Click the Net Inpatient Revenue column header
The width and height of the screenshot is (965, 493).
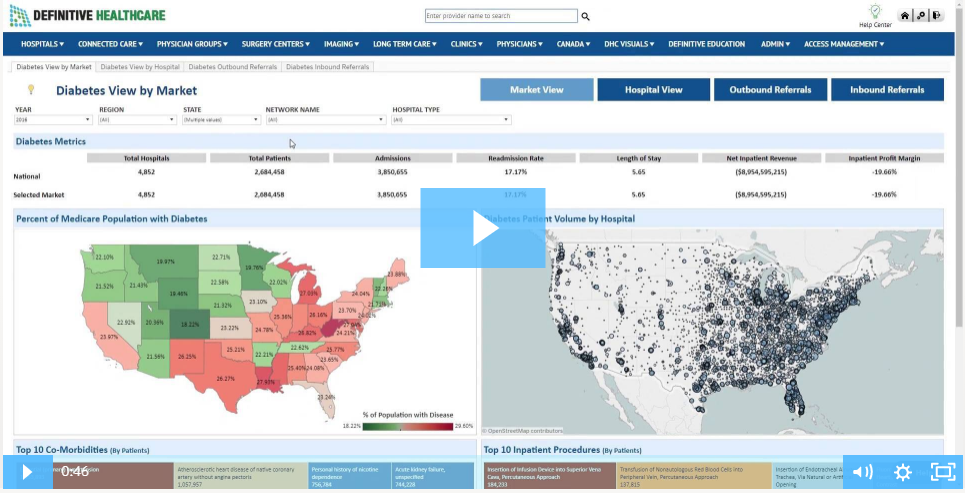tap(761, 158)
